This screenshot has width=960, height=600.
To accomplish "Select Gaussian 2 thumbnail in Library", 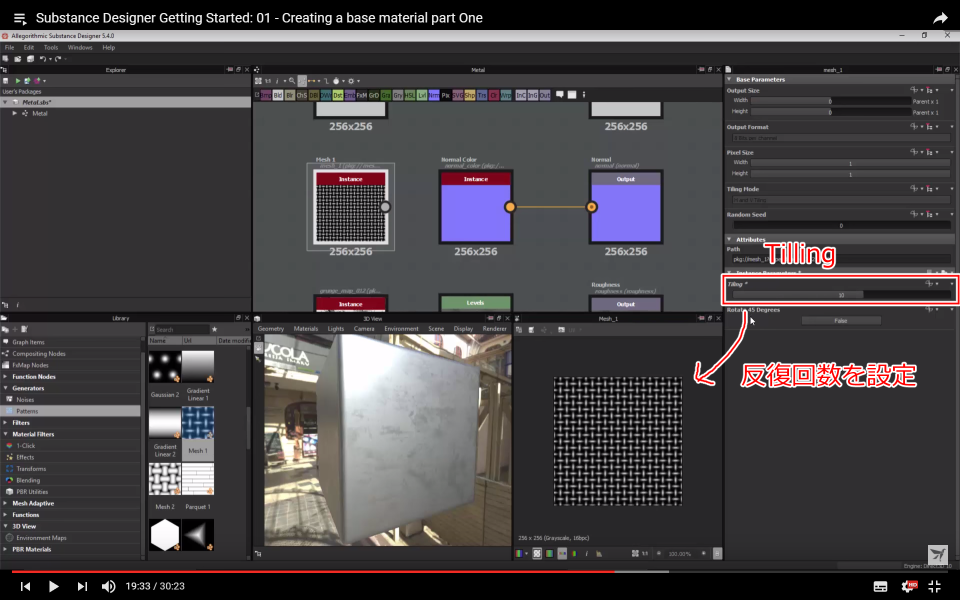I will tap(165, 367).
